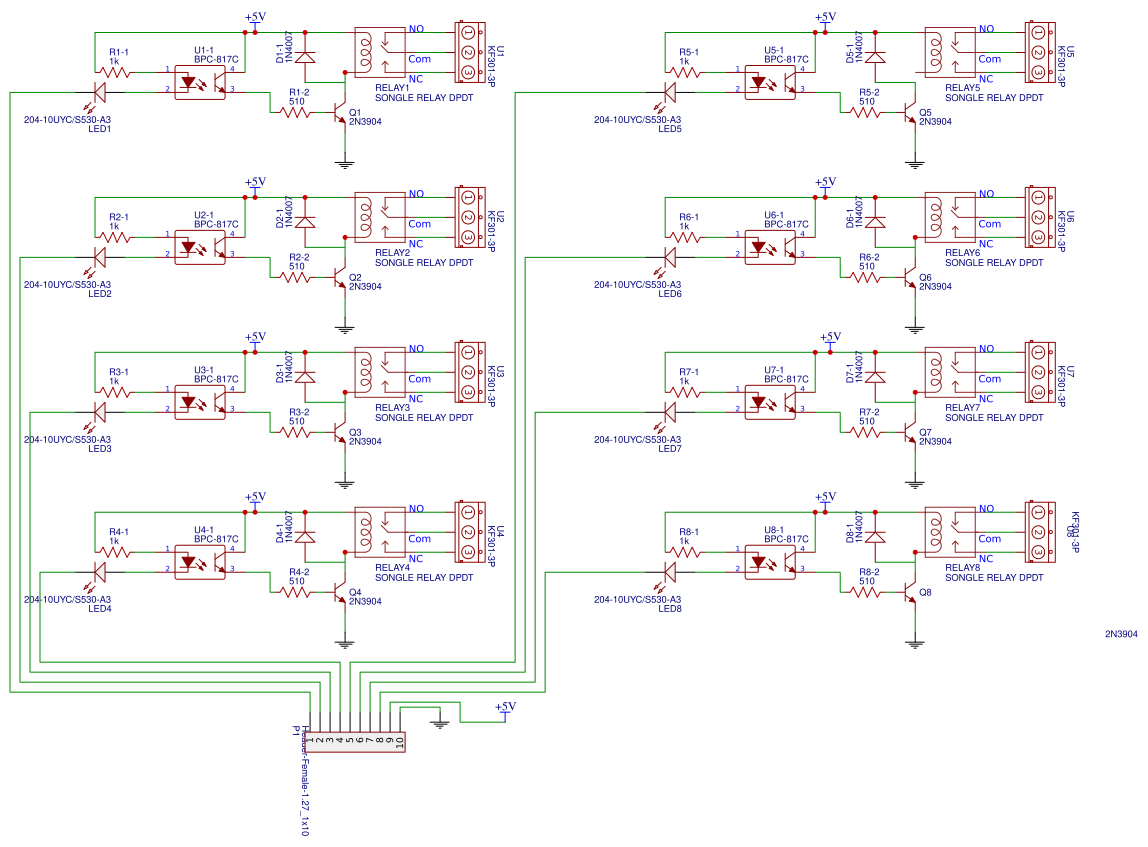Click the ground symbol beside header P1
This screenshot has height=847, width=1148.
438,722
